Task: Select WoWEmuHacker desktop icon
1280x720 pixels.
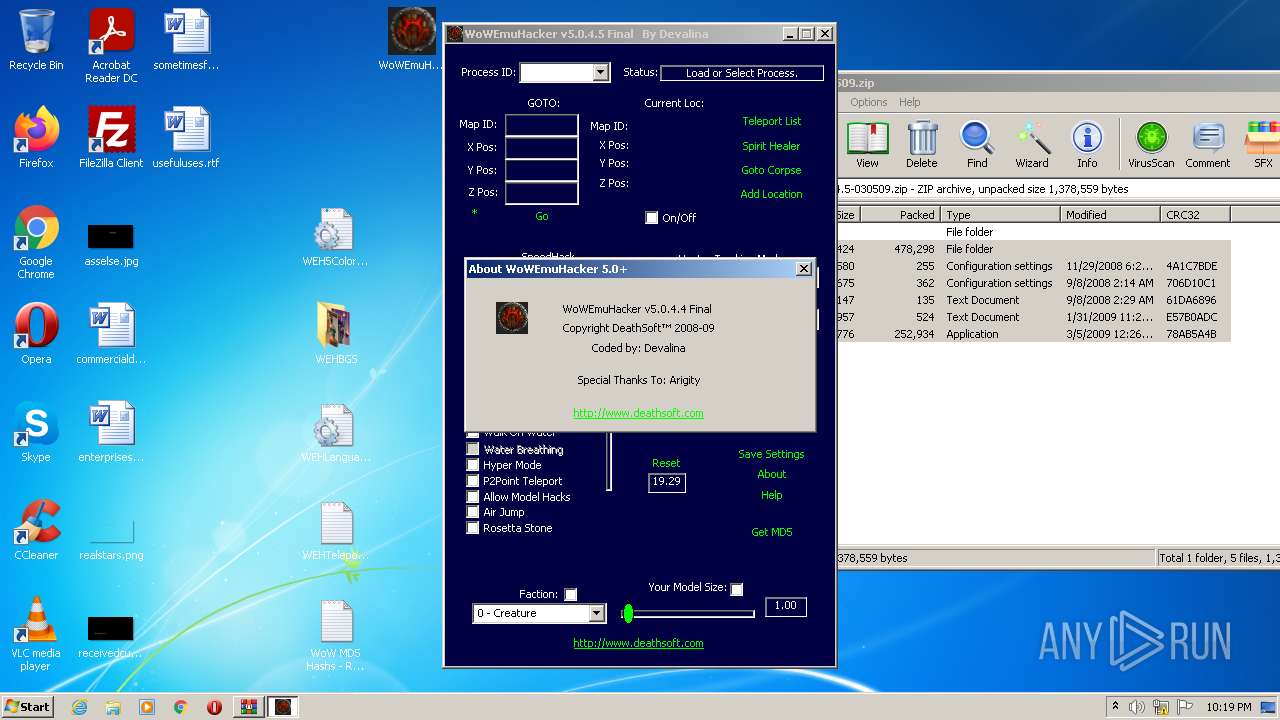Action: (x=411, y=40)
